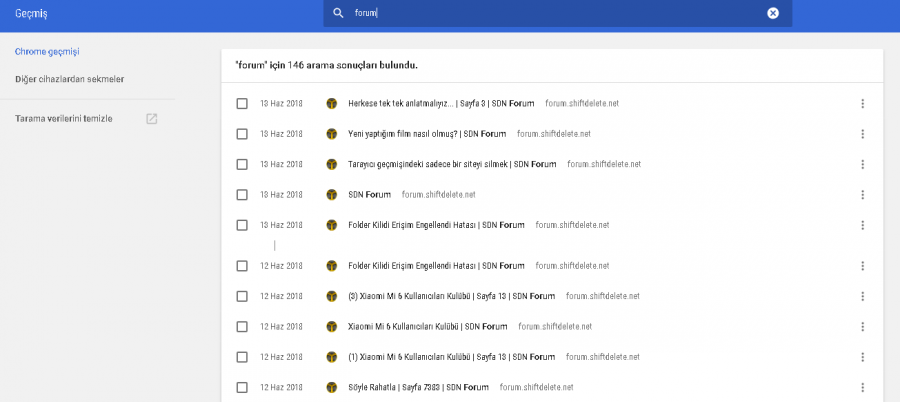Click favicon of '(3) Xiaomi Mi 6' entry
This screenshot has width=900, height=402.
pos(331,296)
